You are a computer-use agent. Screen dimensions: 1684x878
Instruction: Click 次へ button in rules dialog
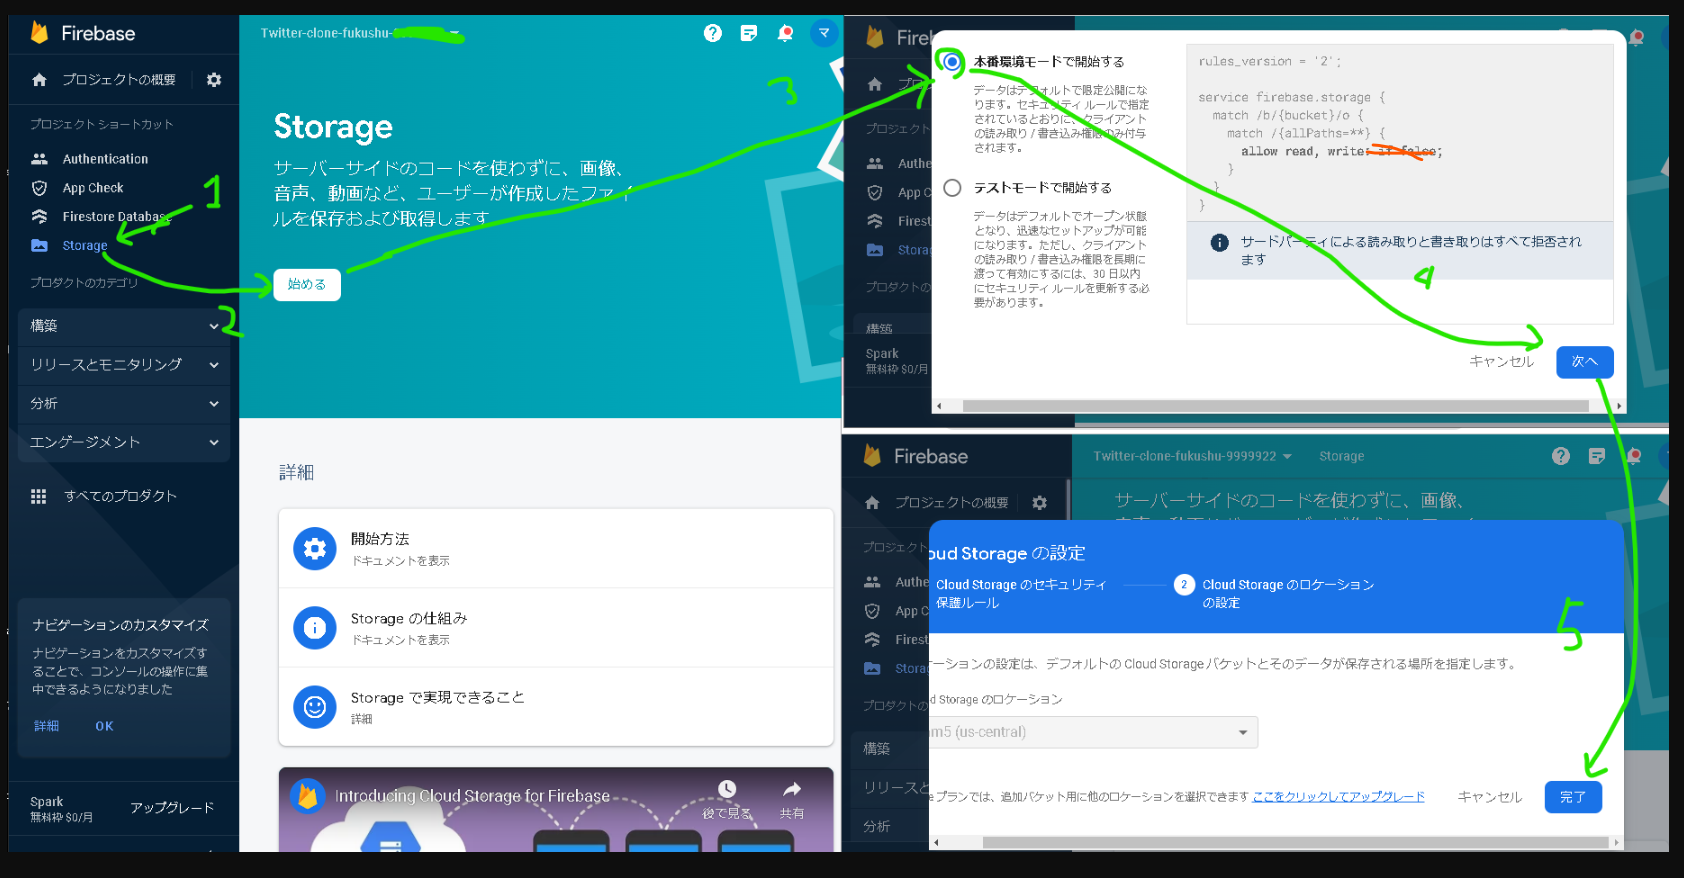(1585, 362)
